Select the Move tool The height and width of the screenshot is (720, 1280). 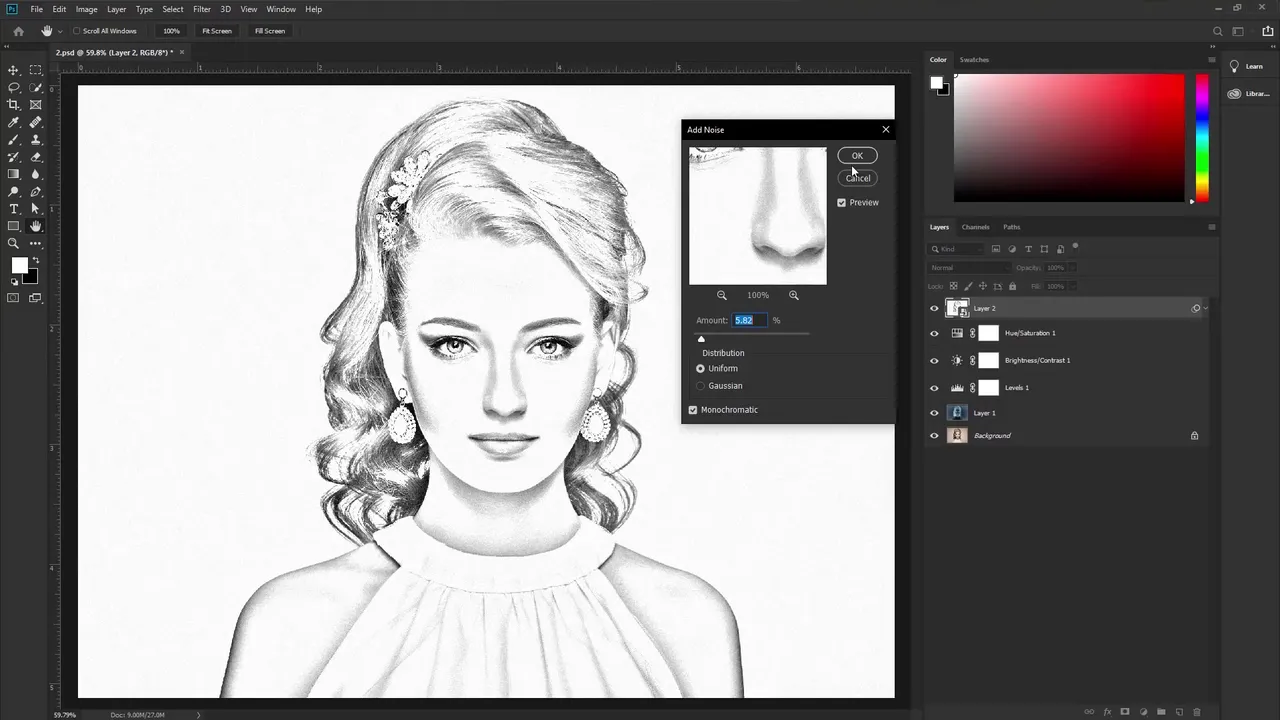tap(13, 70)
